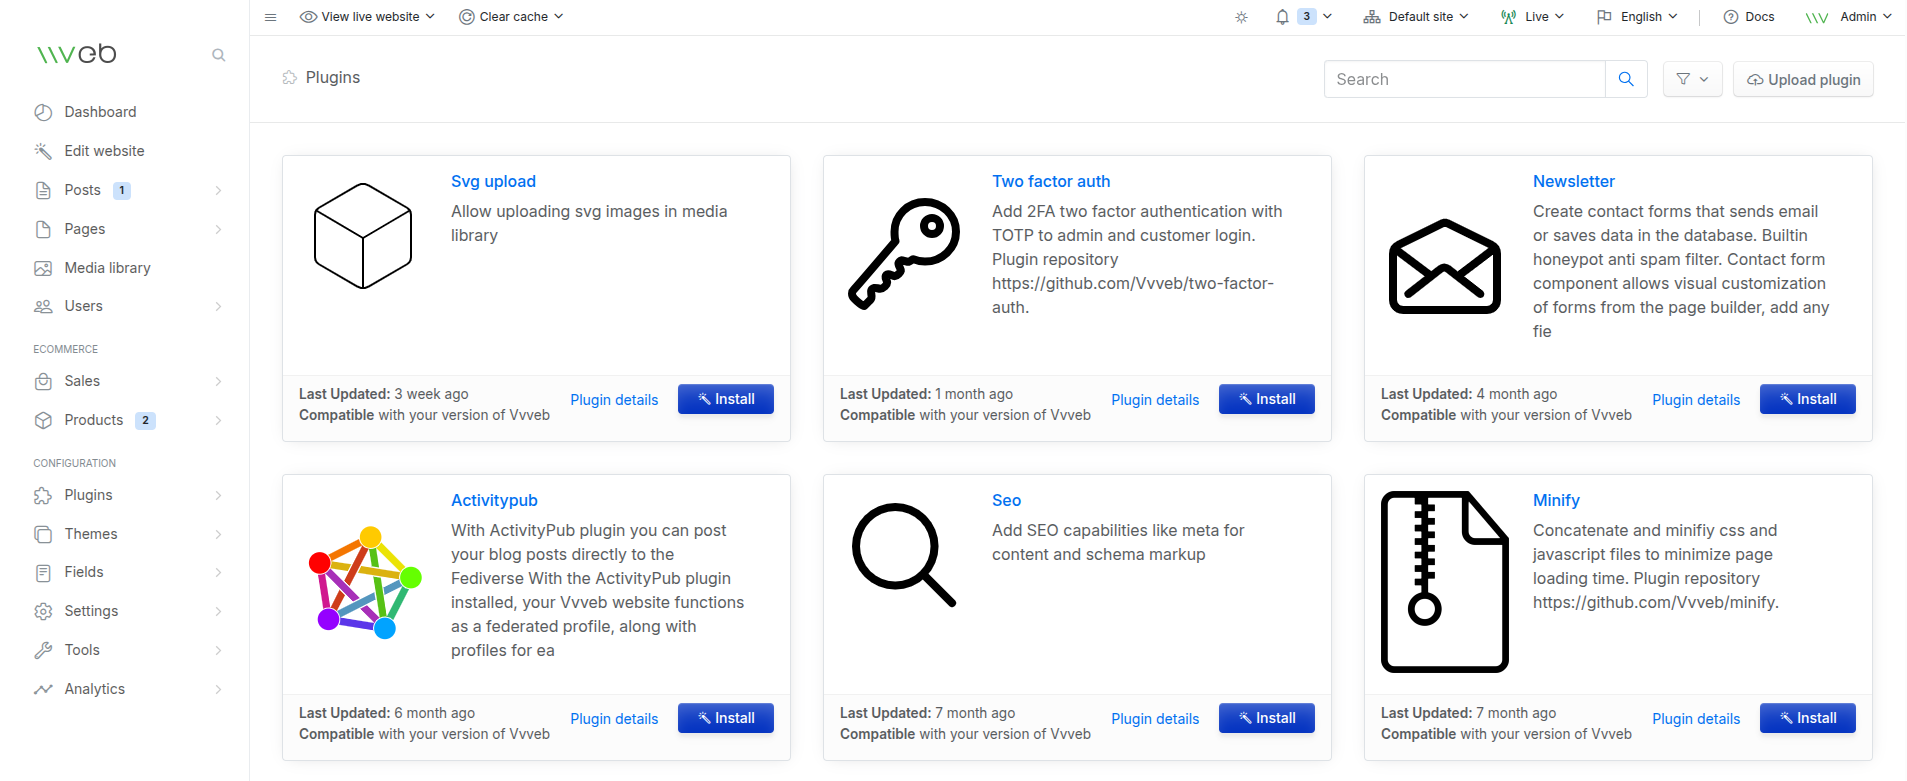
Task: Open Plugin details for Seo
Action: pyautogui.click(x=1154, y=719)
